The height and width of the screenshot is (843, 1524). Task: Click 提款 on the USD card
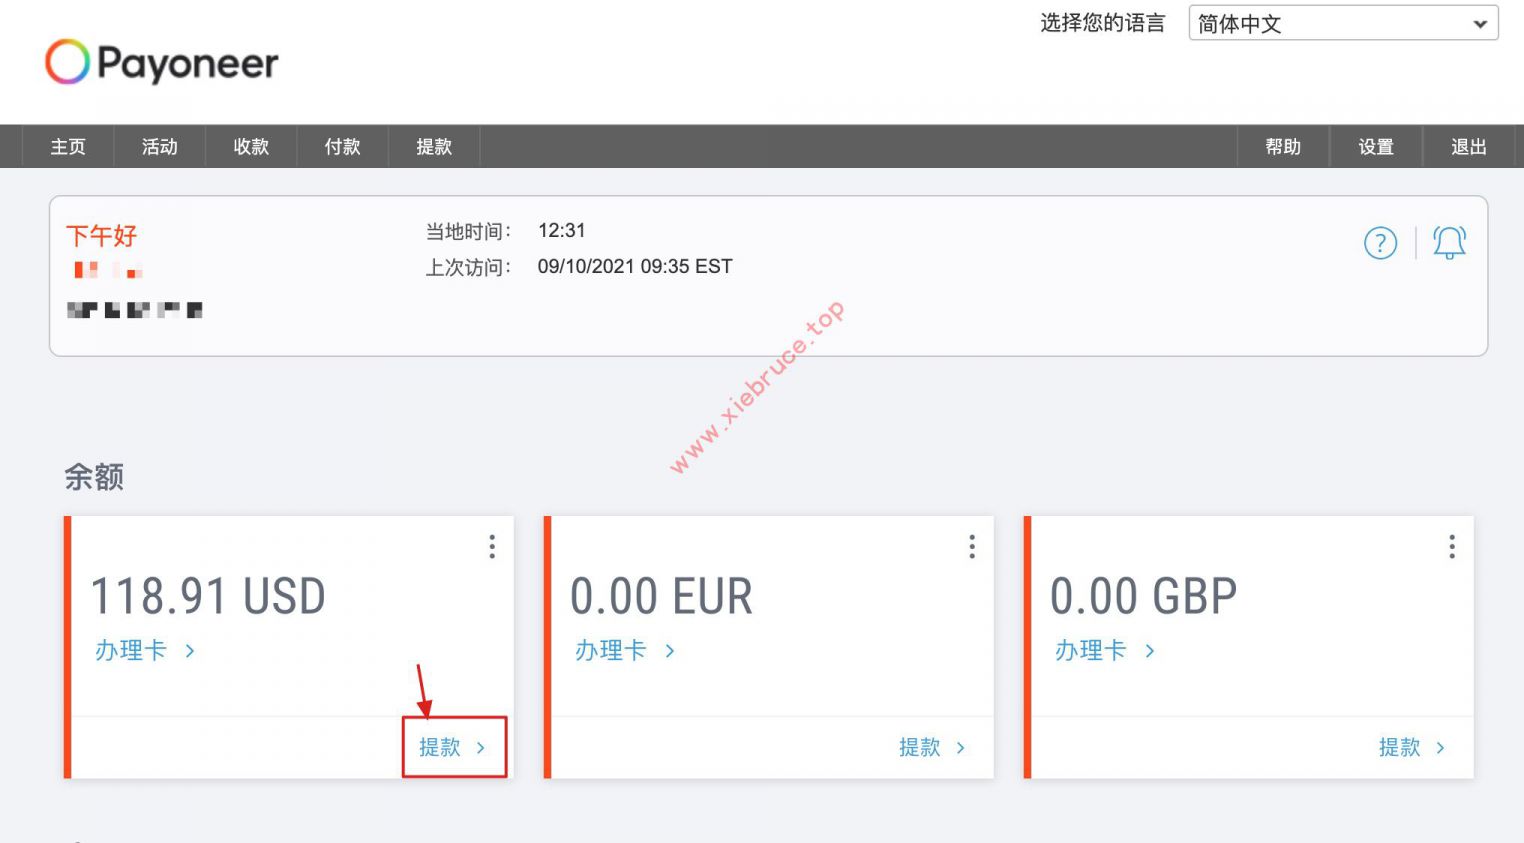click(x=452, y=747)
